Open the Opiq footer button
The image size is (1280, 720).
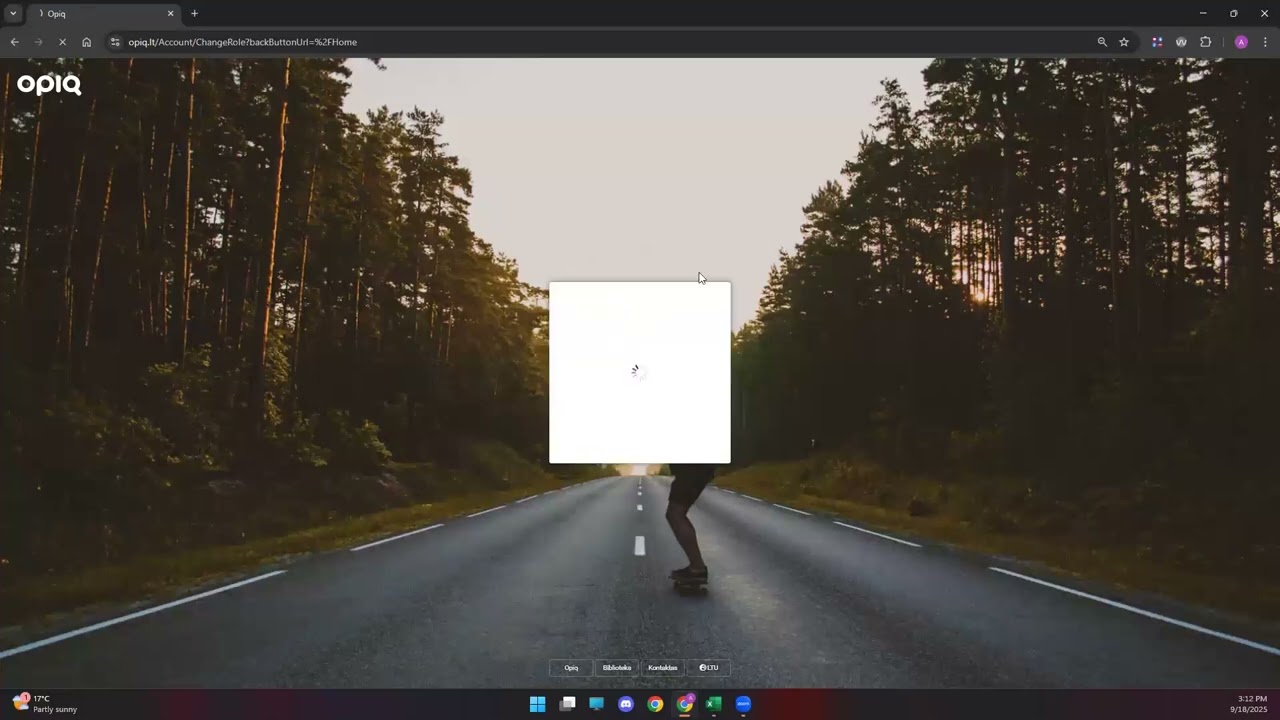571,668
